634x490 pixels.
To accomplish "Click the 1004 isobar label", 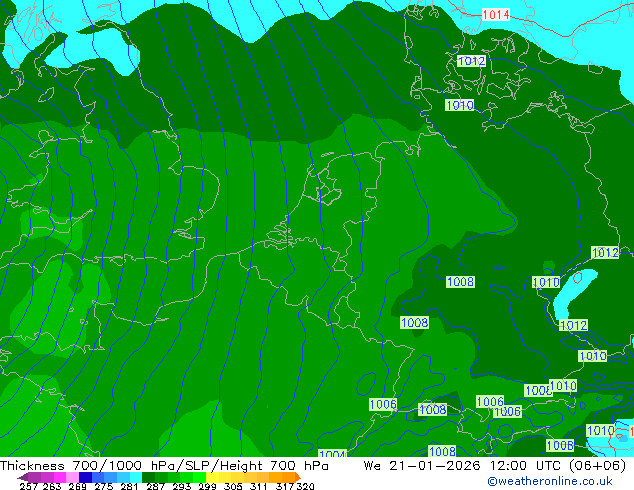I will (x=332, y=454).
